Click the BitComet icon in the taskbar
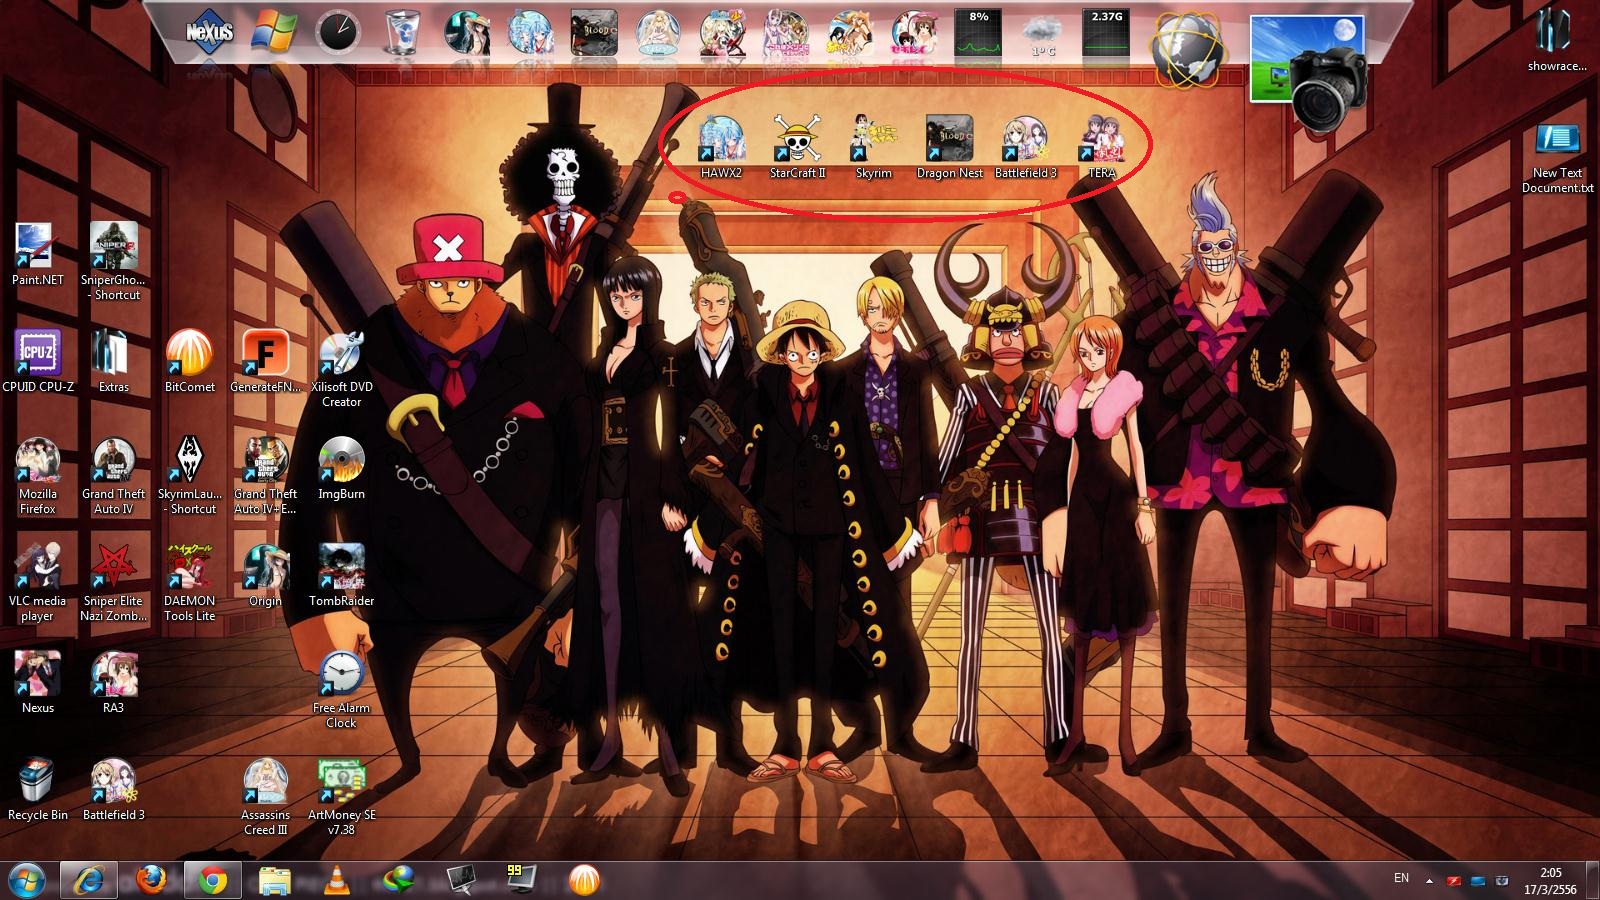1600x900 pixels. pyautogui.click(x=584, y=880)
